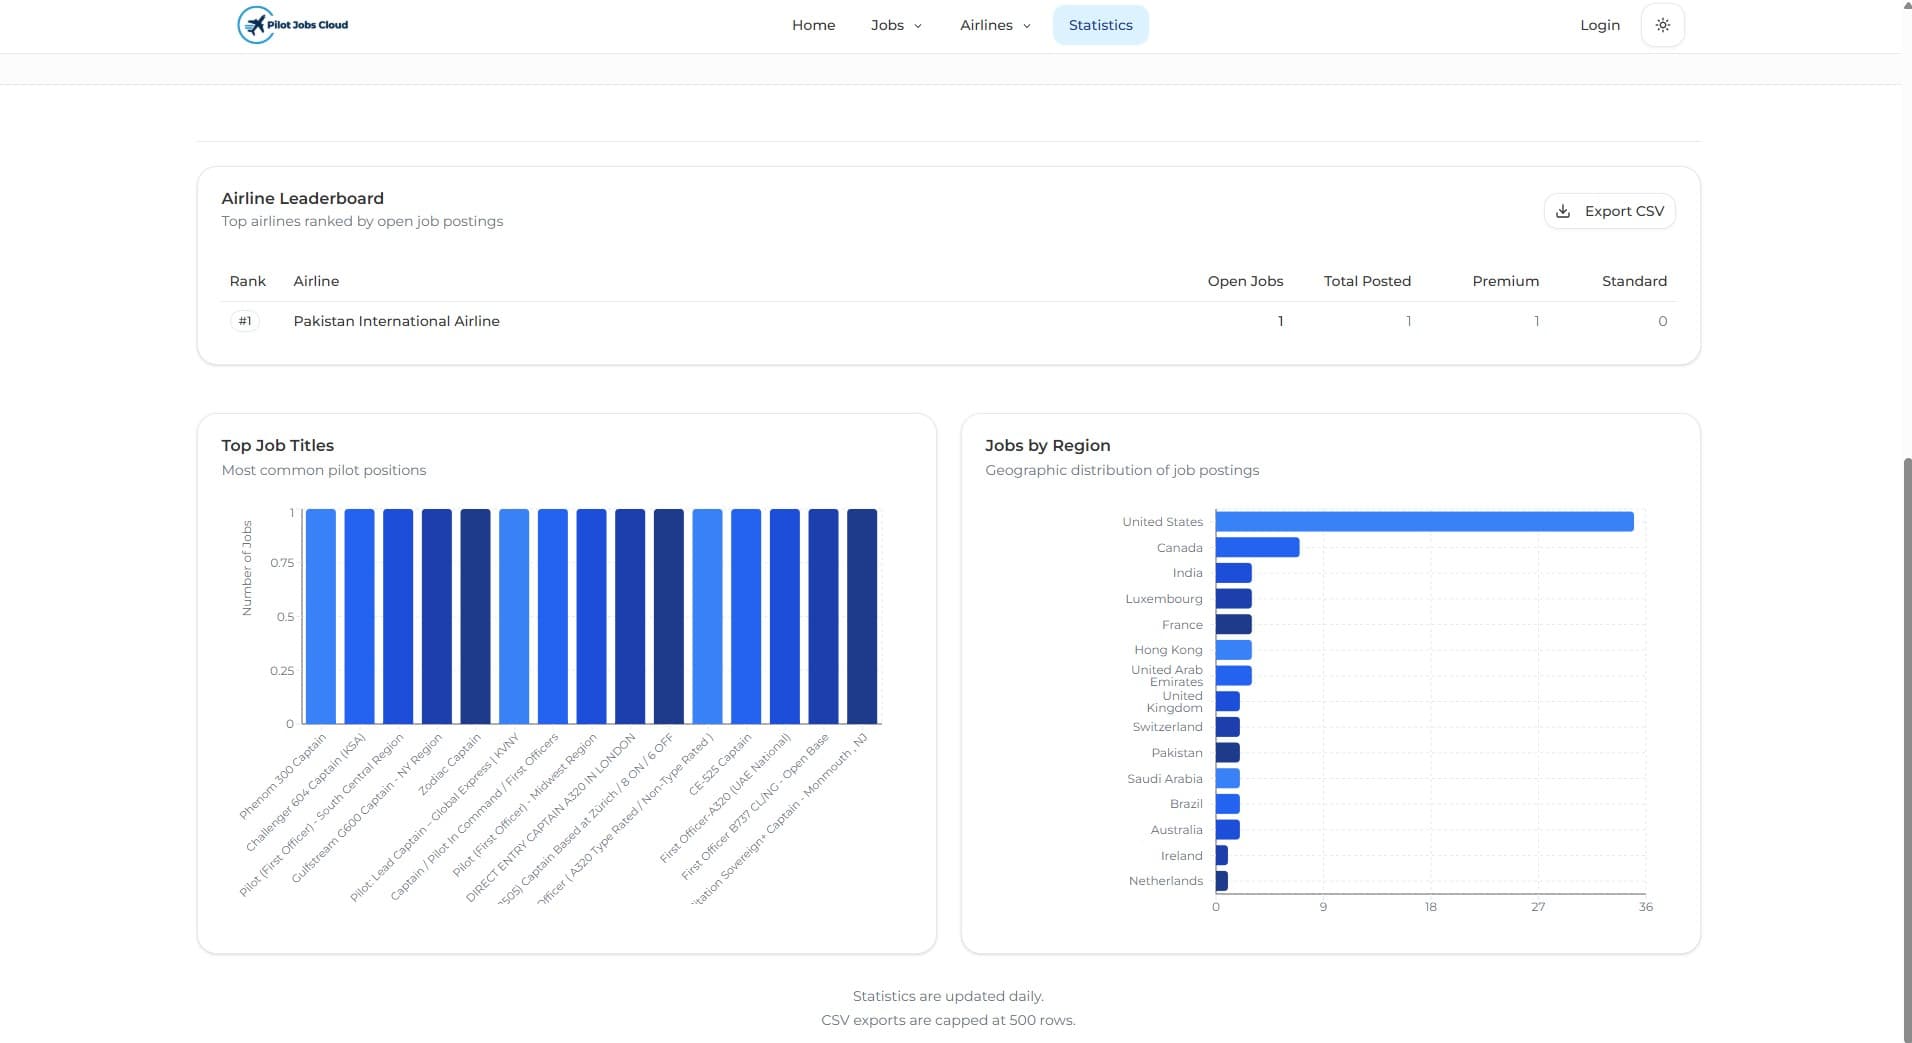
Task: Export leaderboard data as CSV
Action: coord(1609,211)
